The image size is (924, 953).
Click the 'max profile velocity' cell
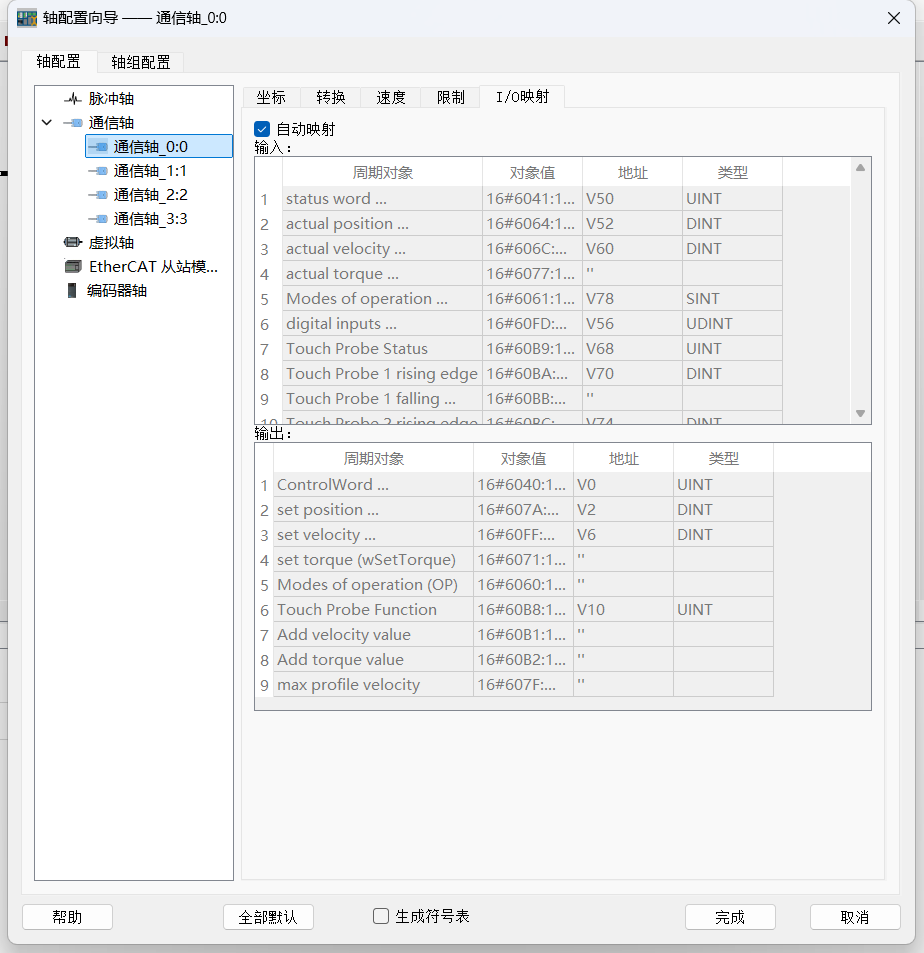pos(373,684)
